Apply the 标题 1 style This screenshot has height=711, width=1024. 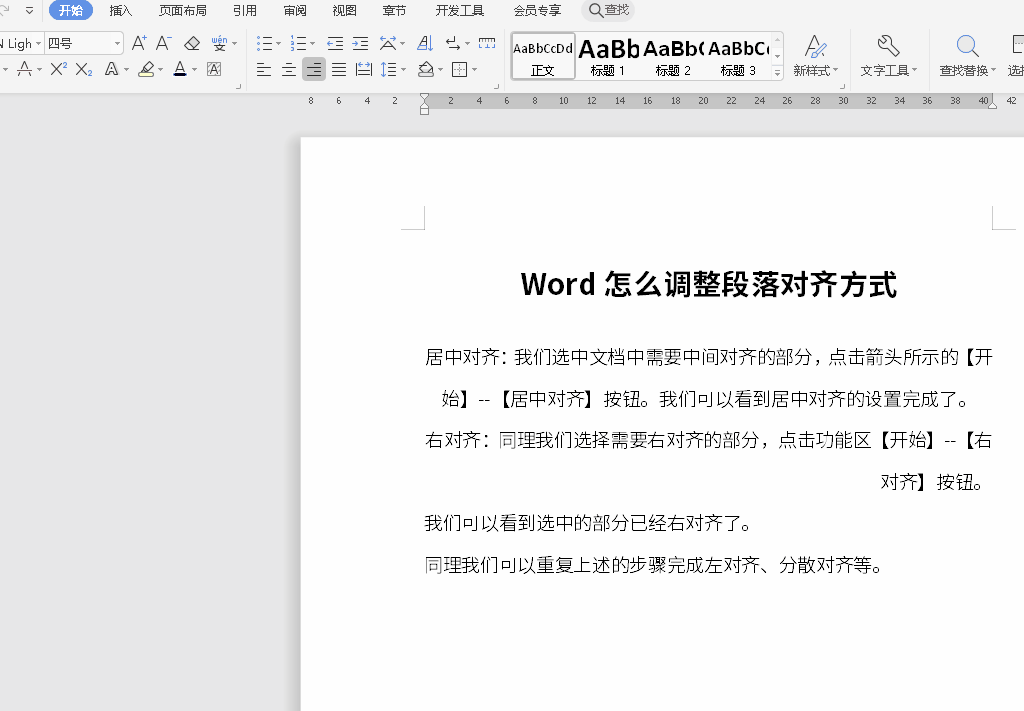click(607, 55)
